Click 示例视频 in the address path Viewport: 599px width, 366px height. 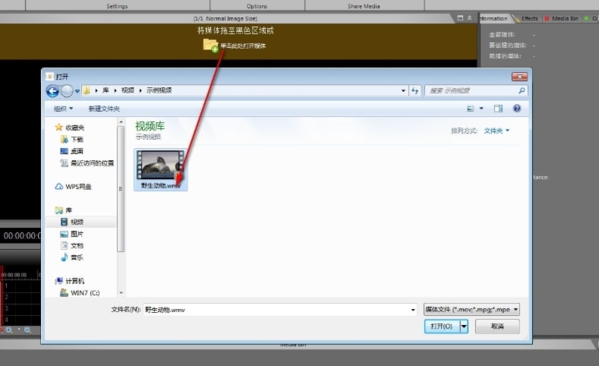(x=159, y=90)
